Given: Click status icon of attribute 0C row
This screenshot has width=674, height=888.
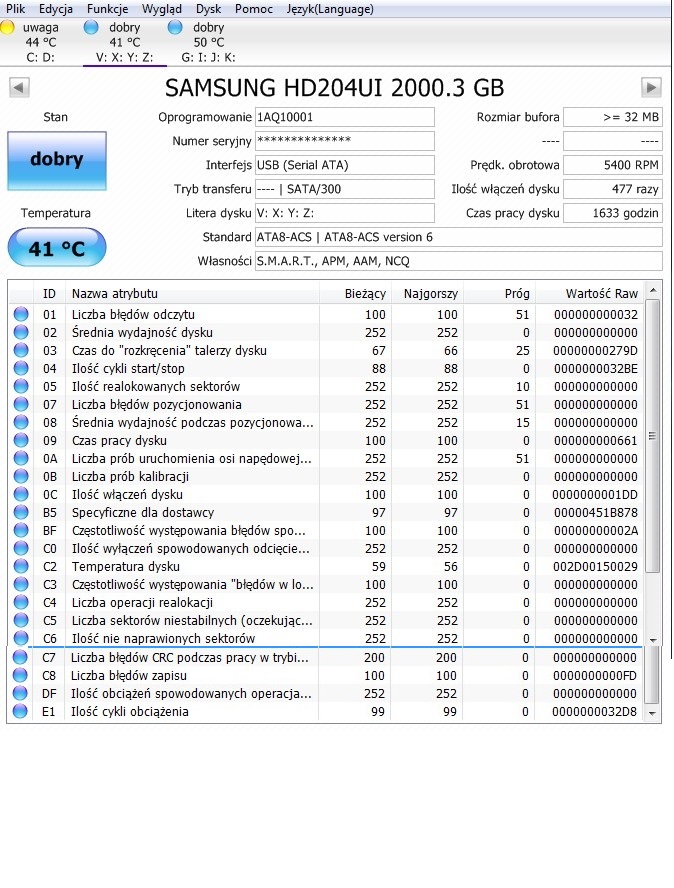Looking at the screenshot, I should pos(21,494).
